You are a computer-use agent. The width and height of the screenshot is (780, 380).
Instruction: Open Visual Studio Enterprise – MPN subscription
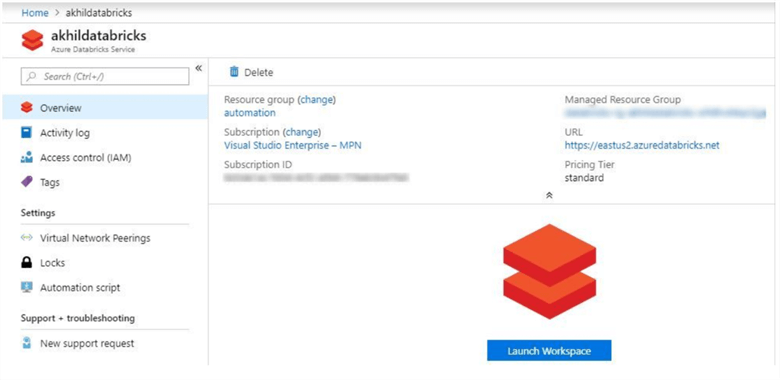click(x=293, y=145)
